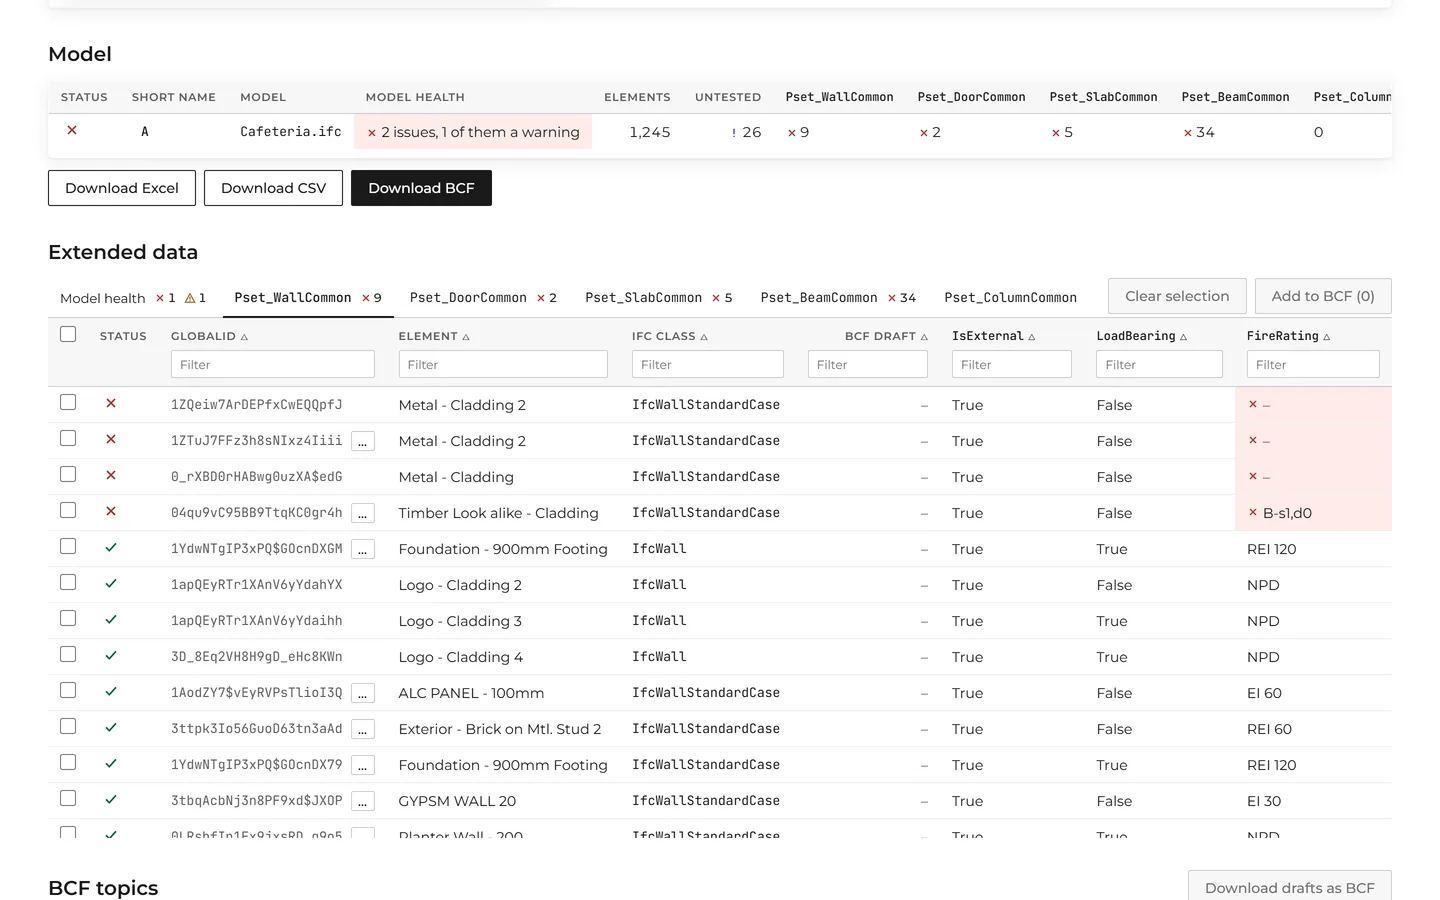Image resolution: width=1440 pixels, height=900 pixels.
Task: Click the ellipsis button for 1AodZY7$vEyRVPsTlioI3Q
Action: tap(363, 693)
